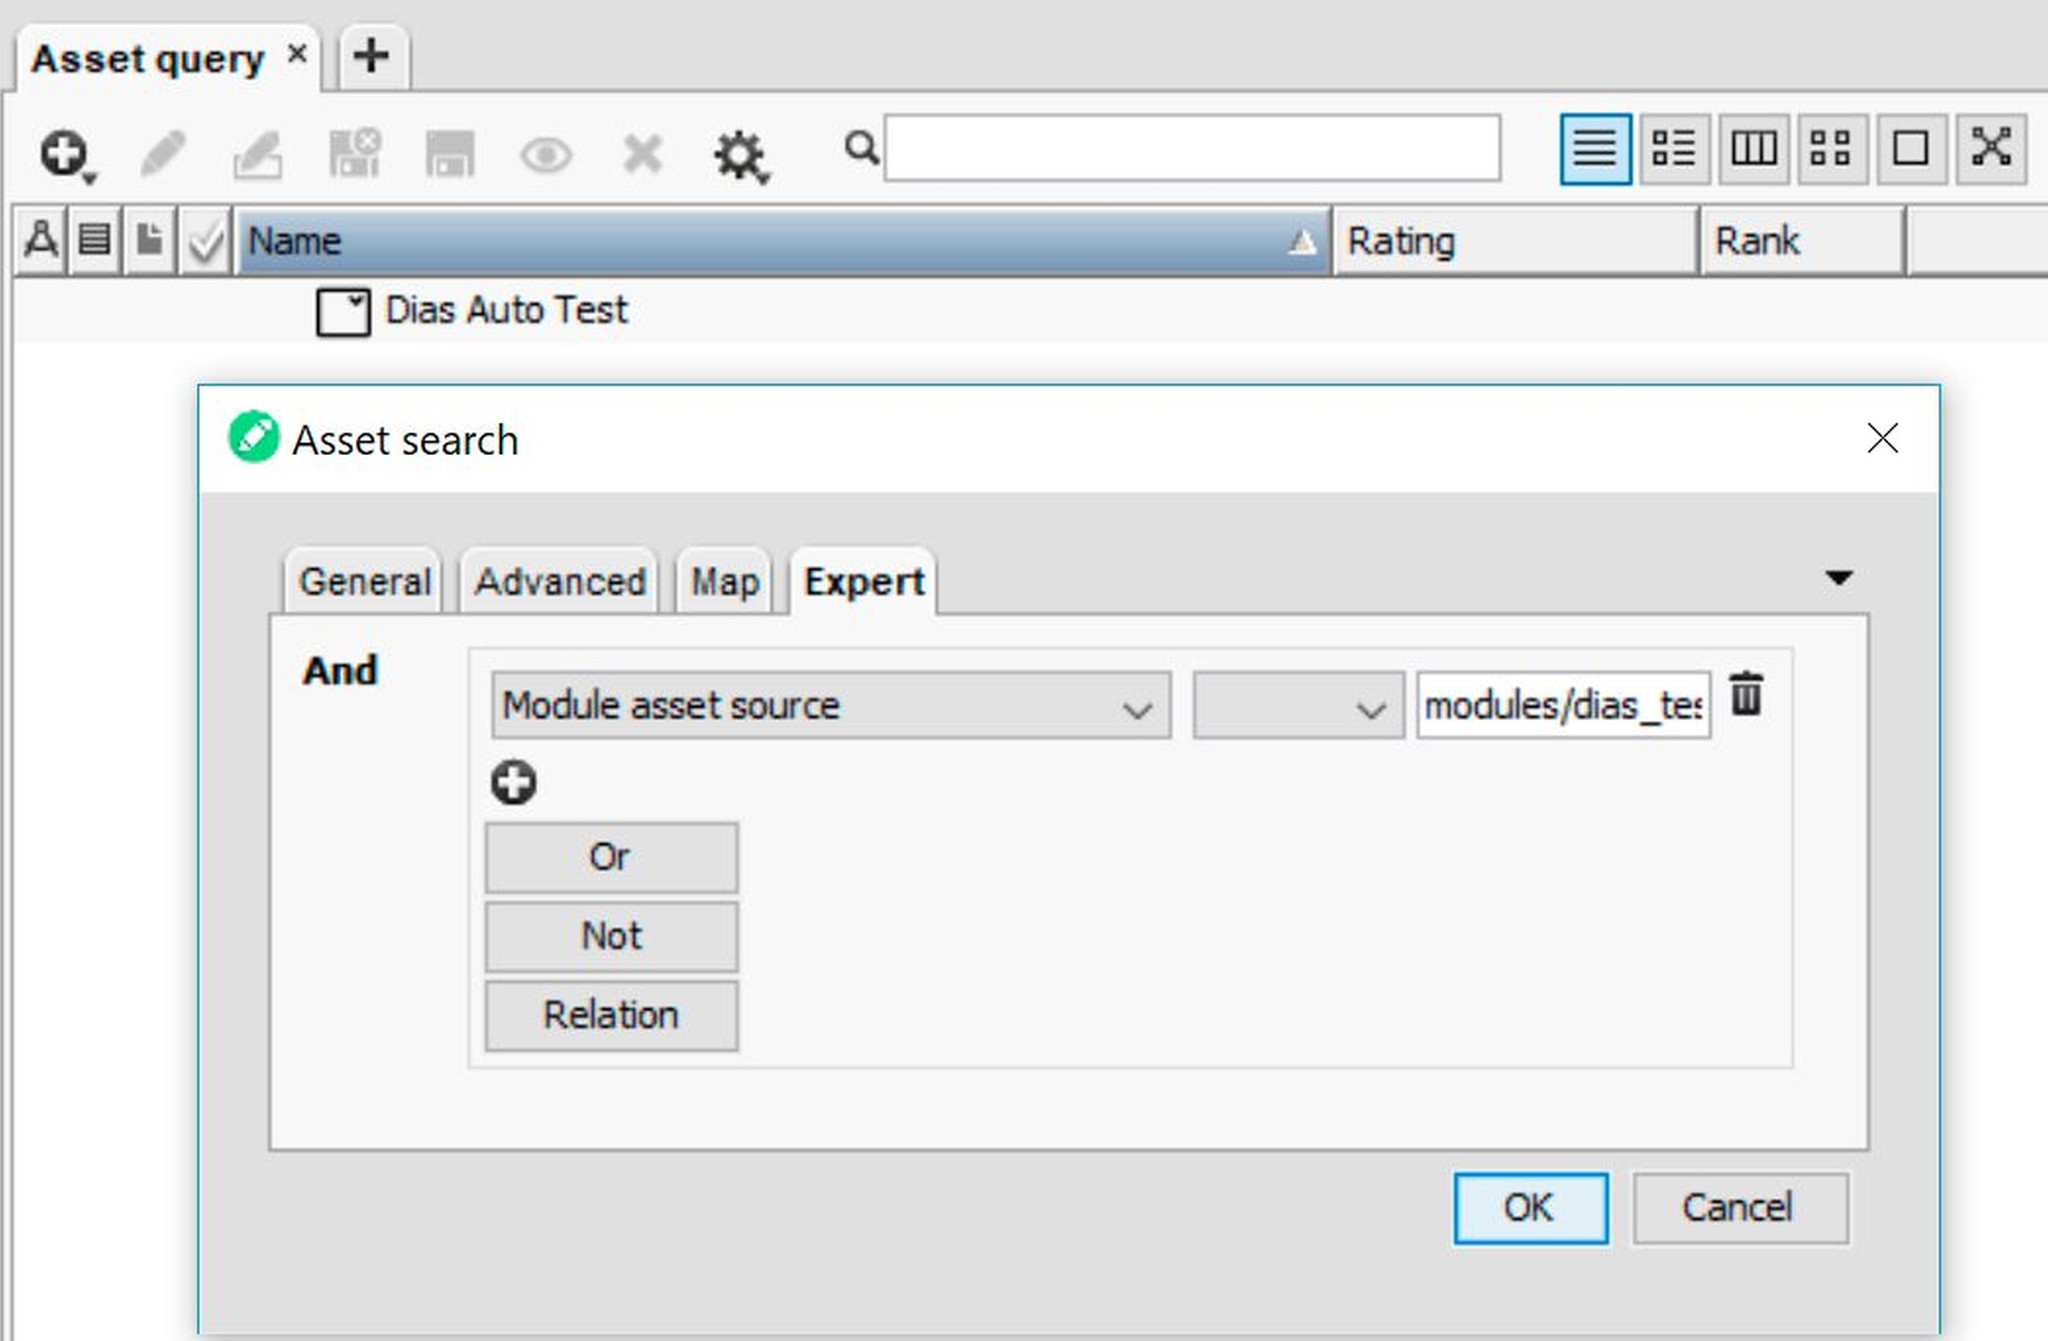Select the column view icon

[1753, 149]
